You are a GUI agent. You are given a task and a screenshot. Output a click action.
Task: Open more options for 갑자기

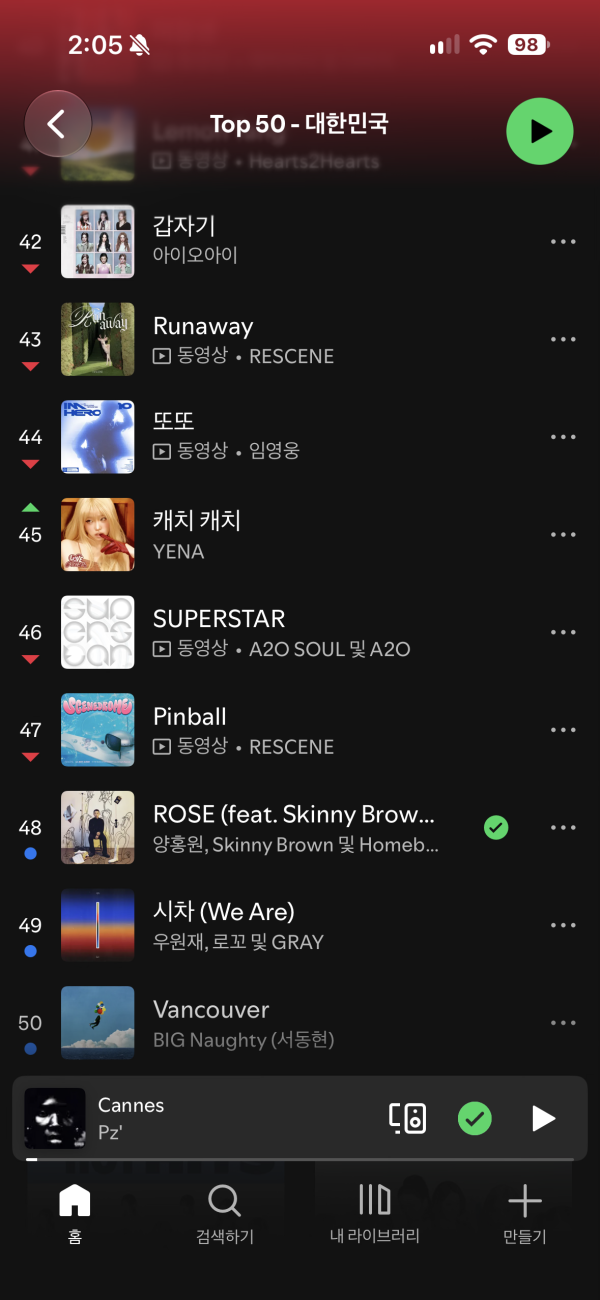(563, 242)
